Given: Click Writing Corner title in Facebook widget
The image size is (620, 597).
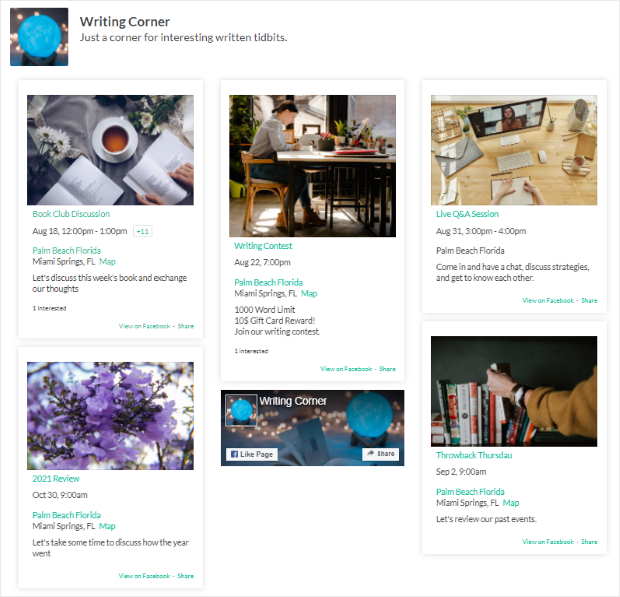Looking at the screenshot, I should coord(293,401).
